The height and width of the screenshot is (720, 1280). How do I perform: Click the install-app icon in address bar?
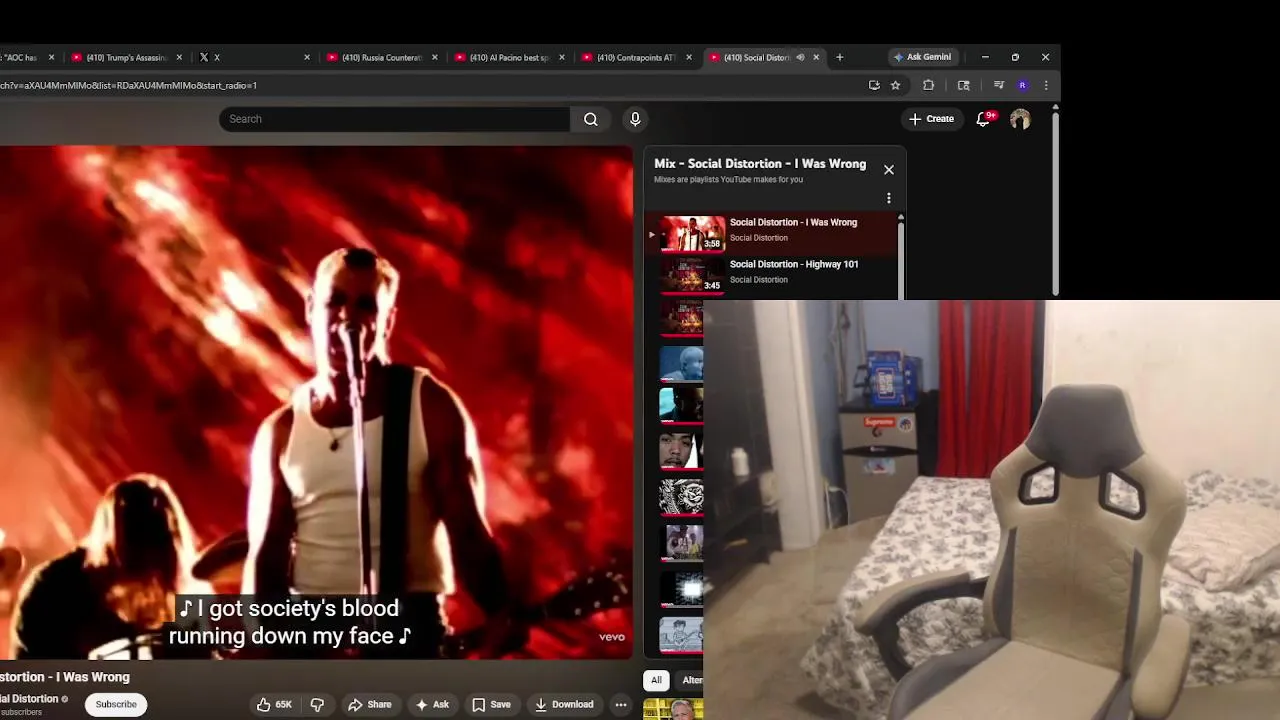click(x=874, y=85)
